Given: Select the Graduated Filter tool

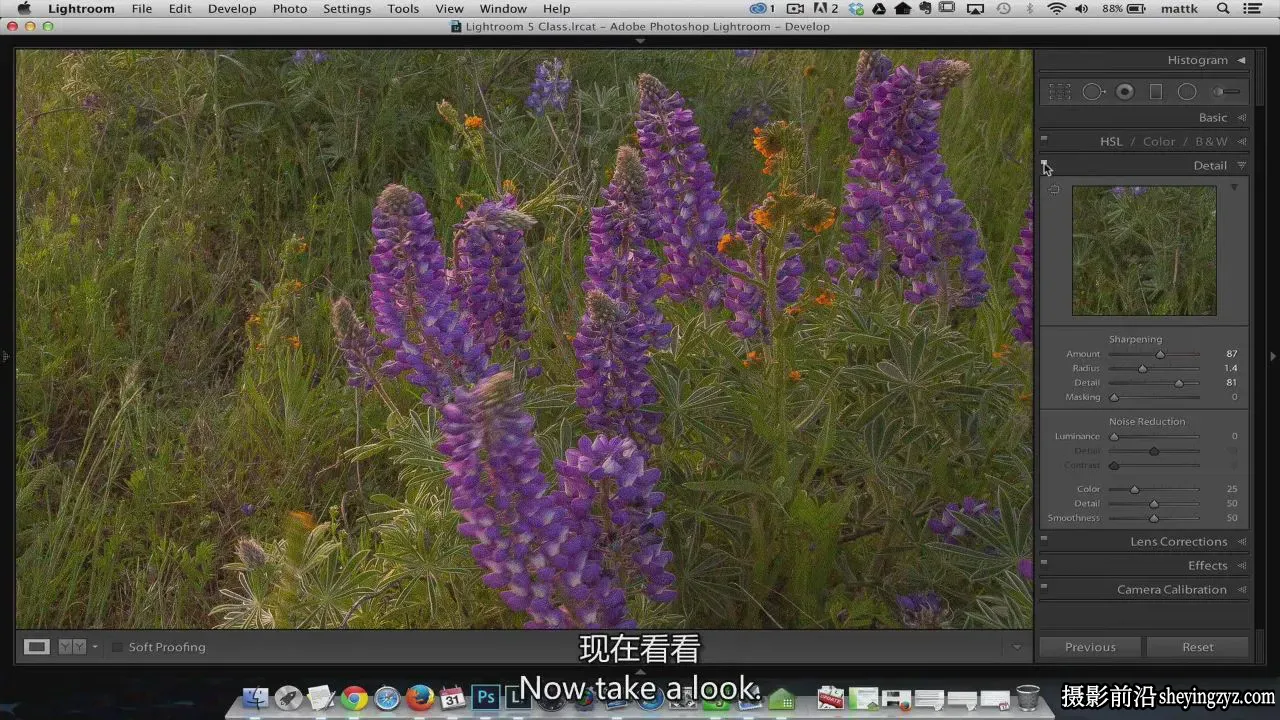Looking at the screenshot, I should pyautogui.click(x=1156, y=92).
